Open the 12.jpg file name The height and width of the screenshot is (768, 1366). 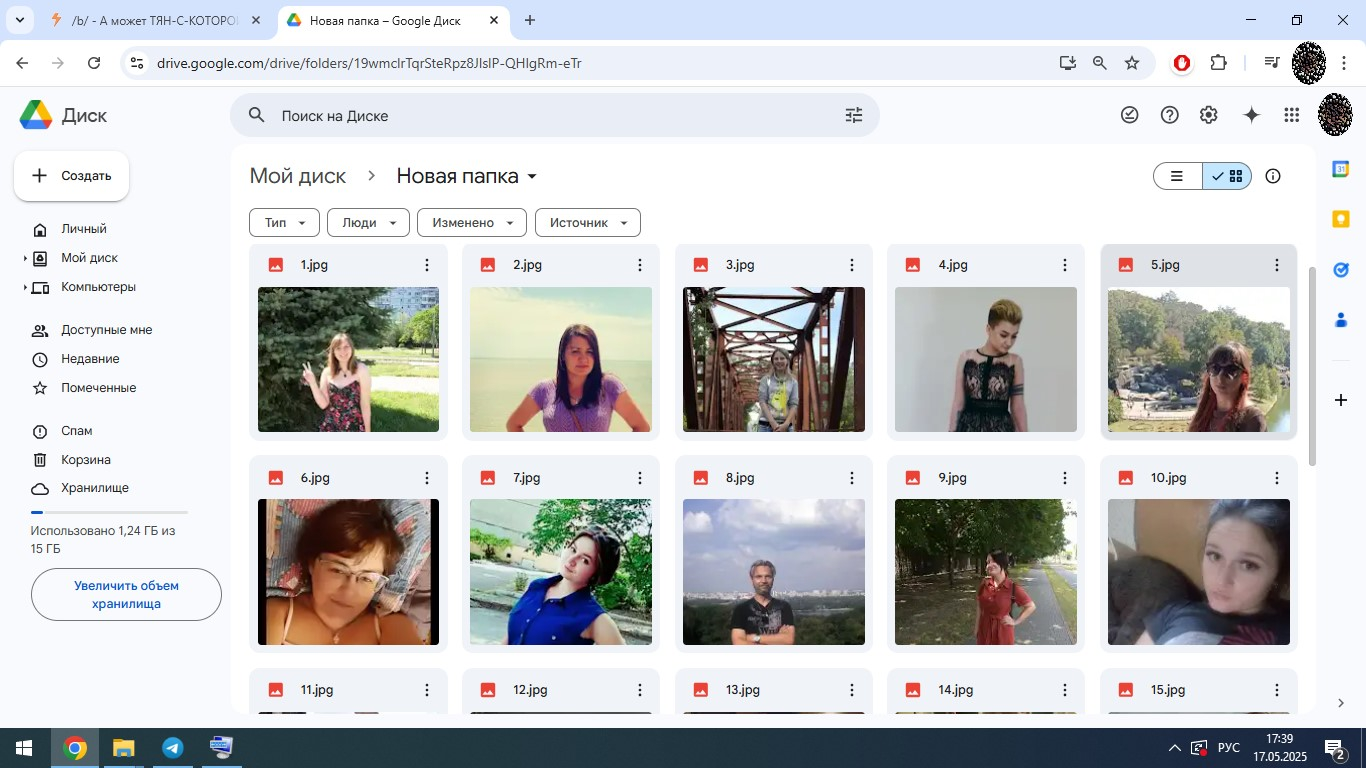coord(530,690)
